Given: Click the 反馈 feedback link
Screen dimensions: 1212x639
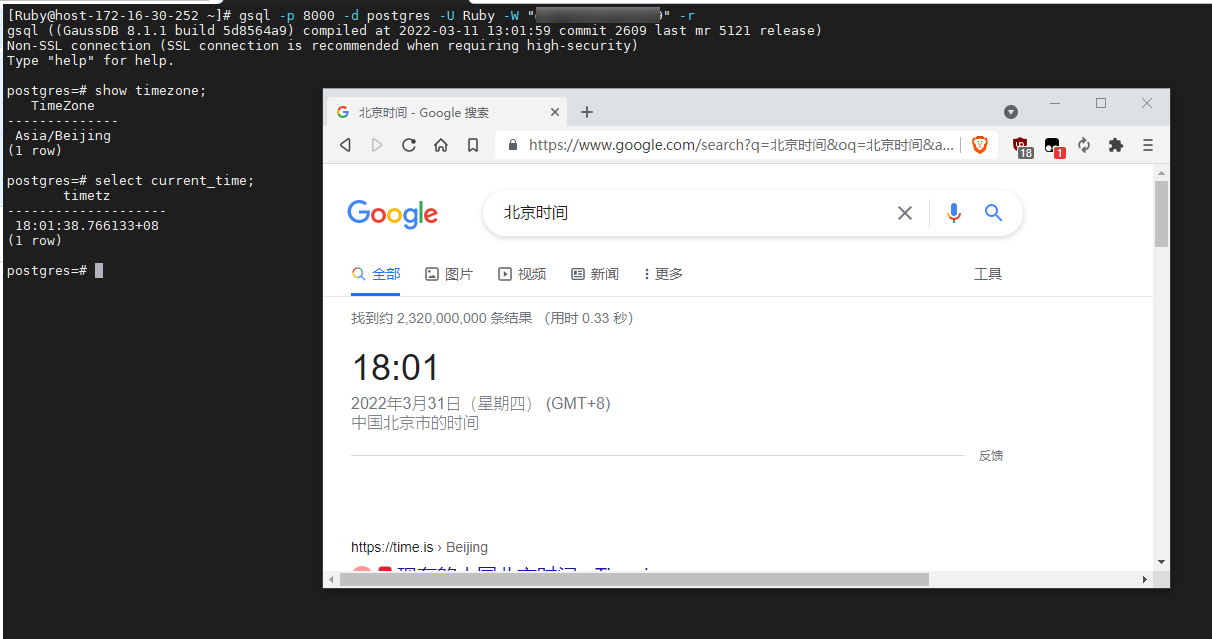Looking at the screenshot, I should tap(991, 456).
